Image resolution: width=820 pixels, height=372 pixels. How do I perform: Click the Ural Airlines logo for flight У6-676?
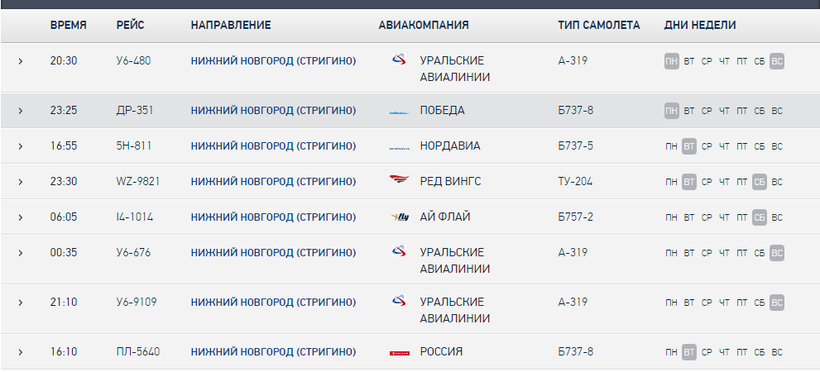pos(399,252)
